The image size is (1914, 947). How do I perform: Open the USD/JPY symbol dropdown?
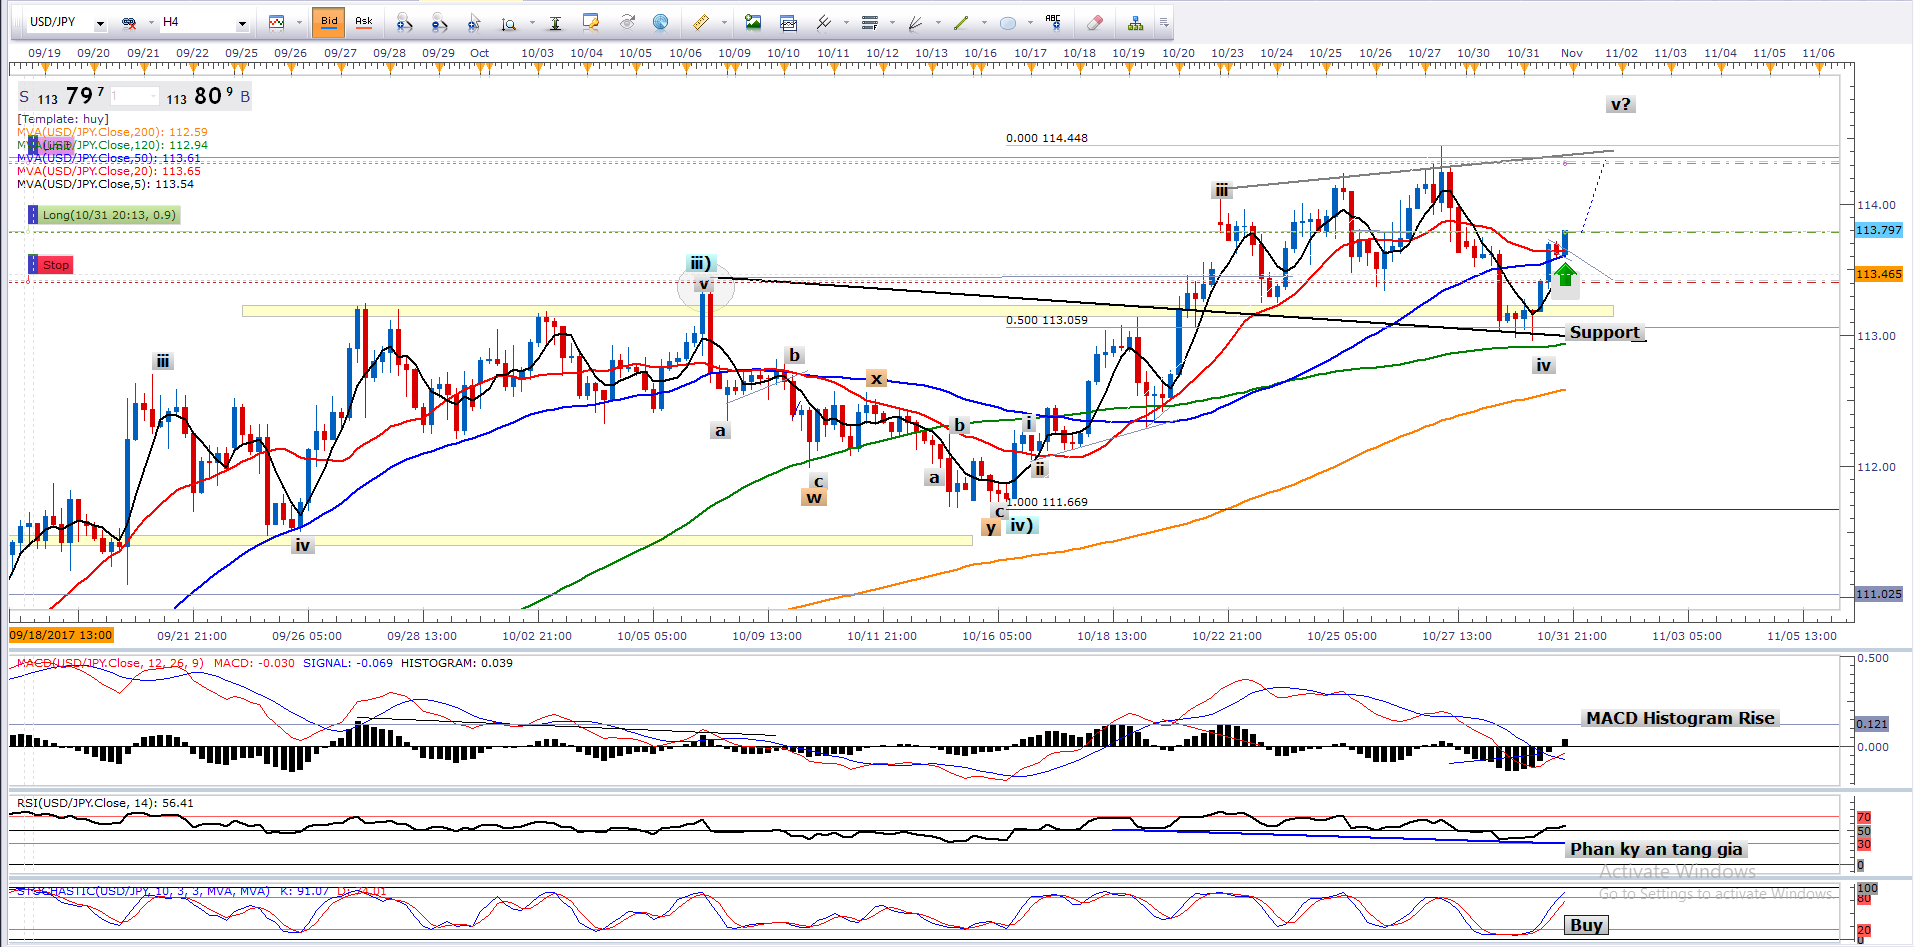(x=100, y=23)
